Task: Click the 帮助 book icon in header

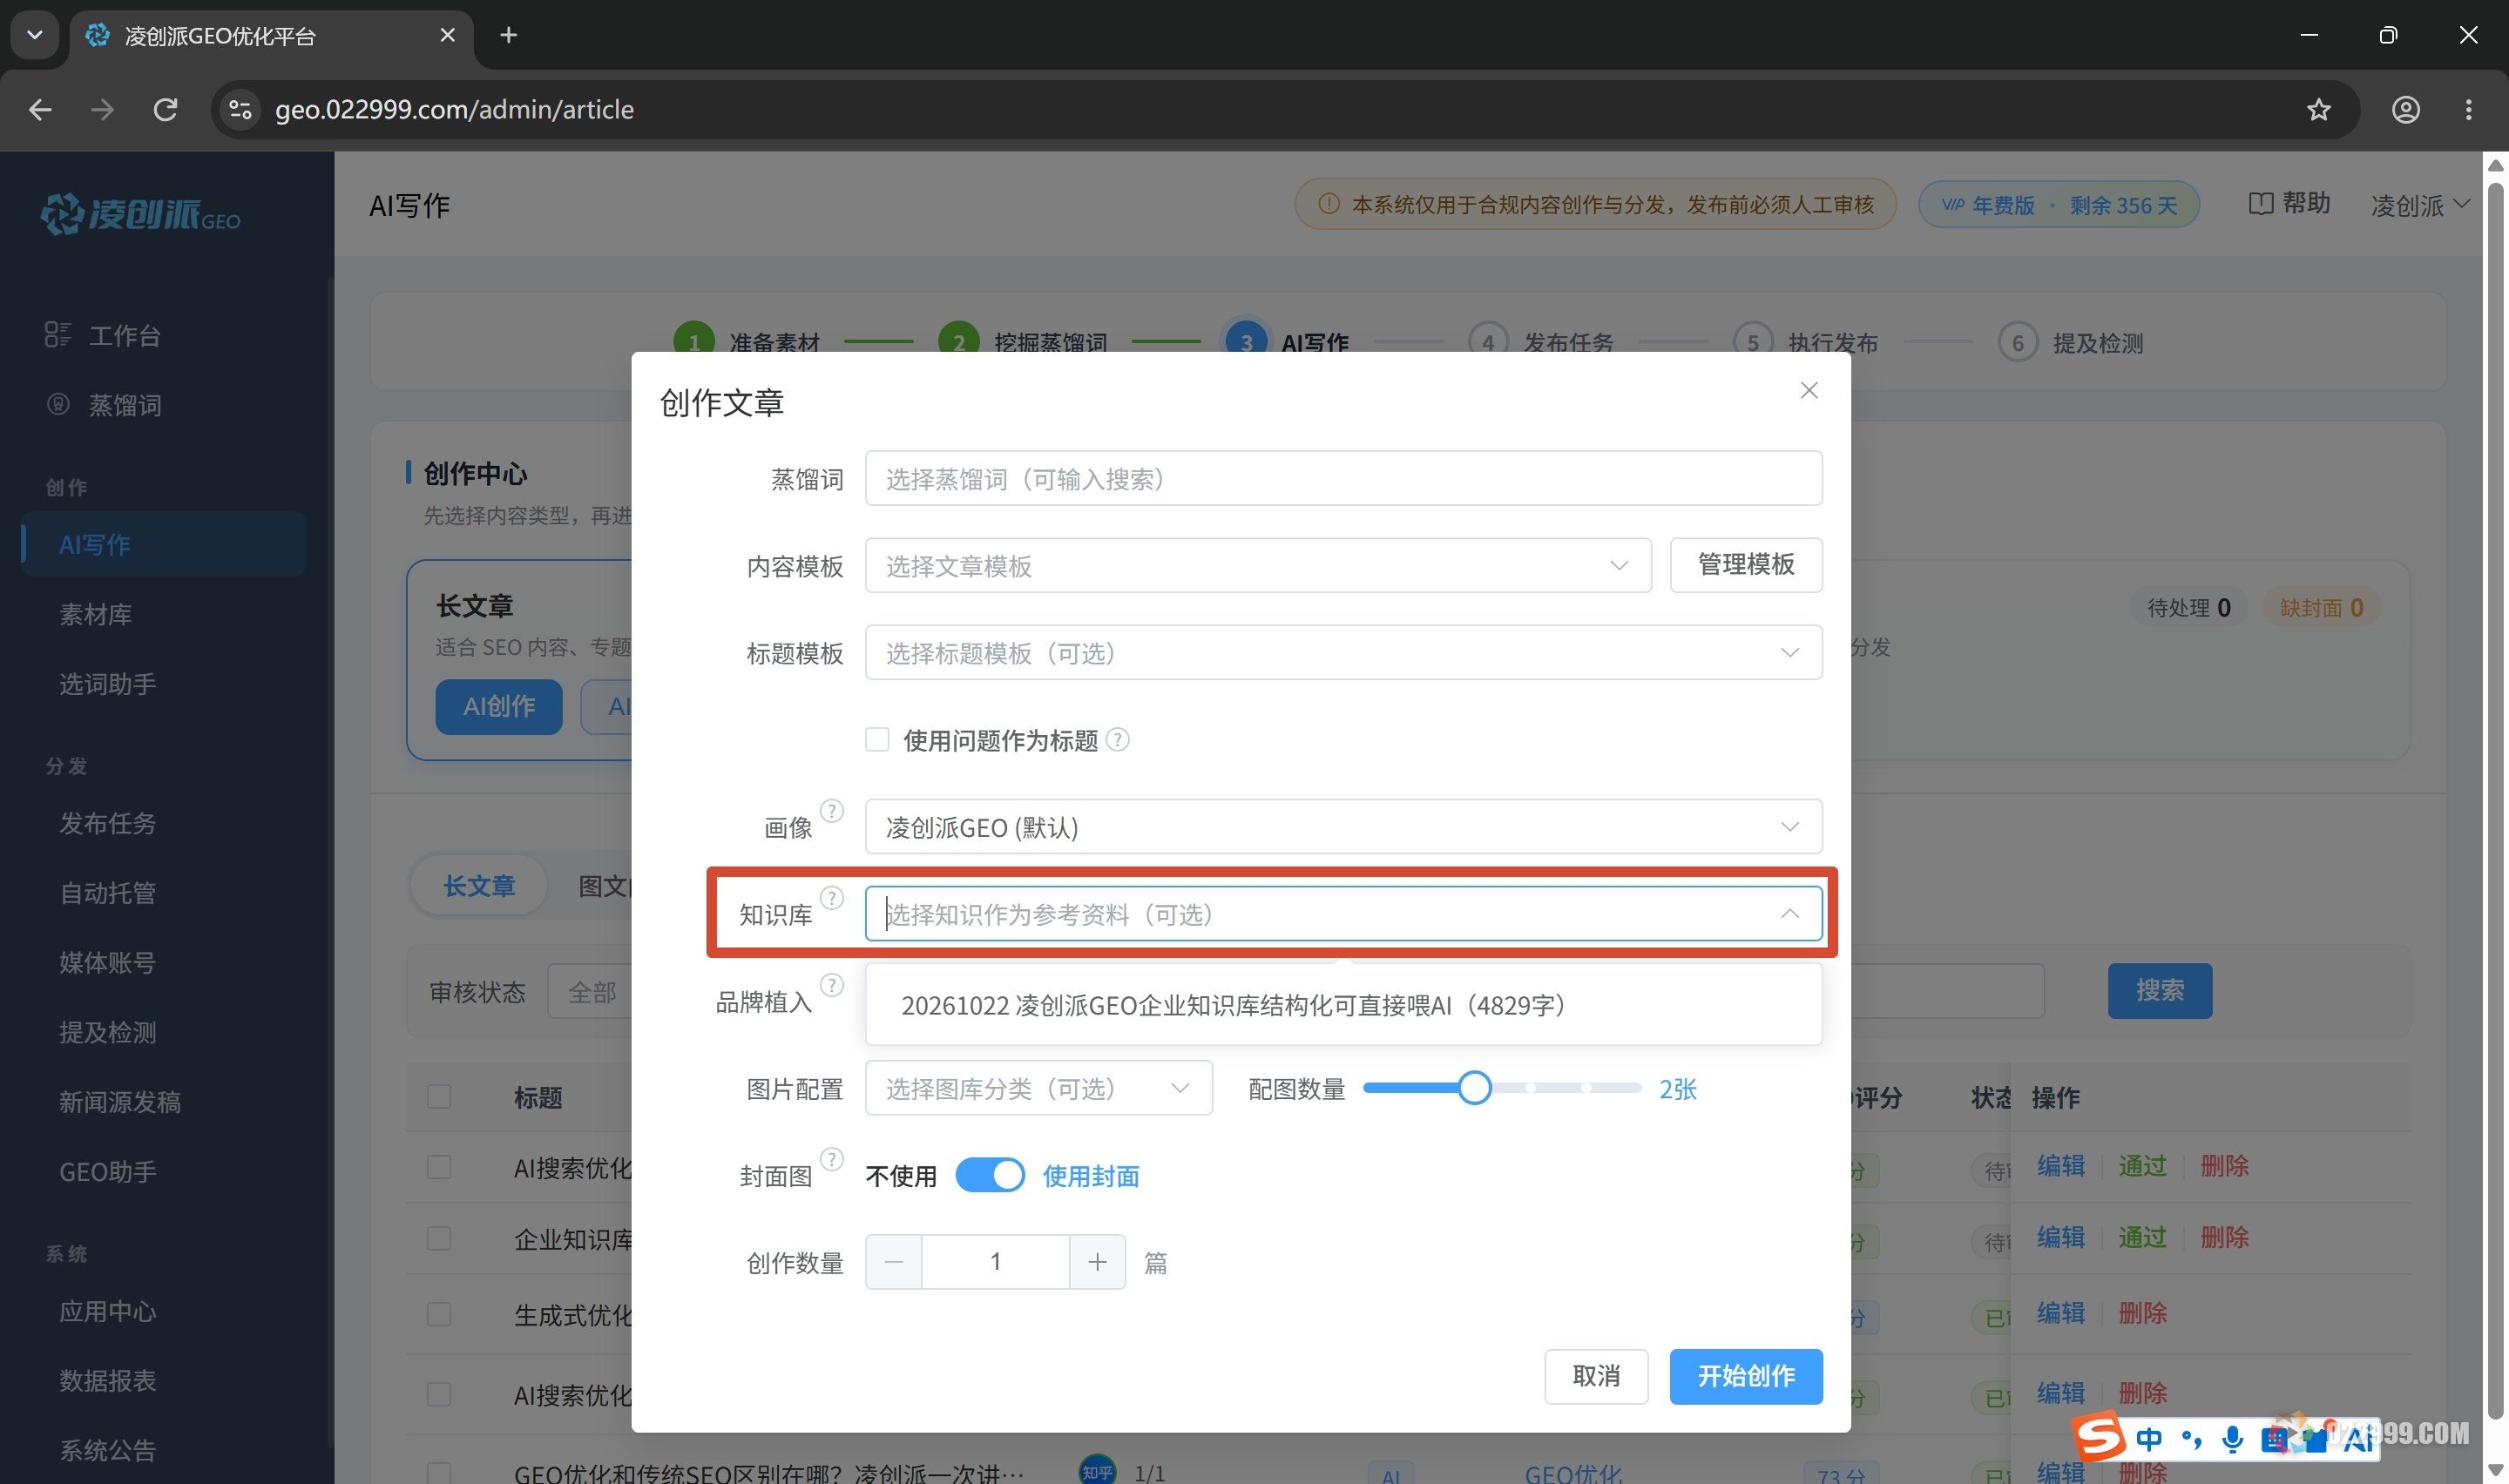Action: click(x=2260, y=204)
